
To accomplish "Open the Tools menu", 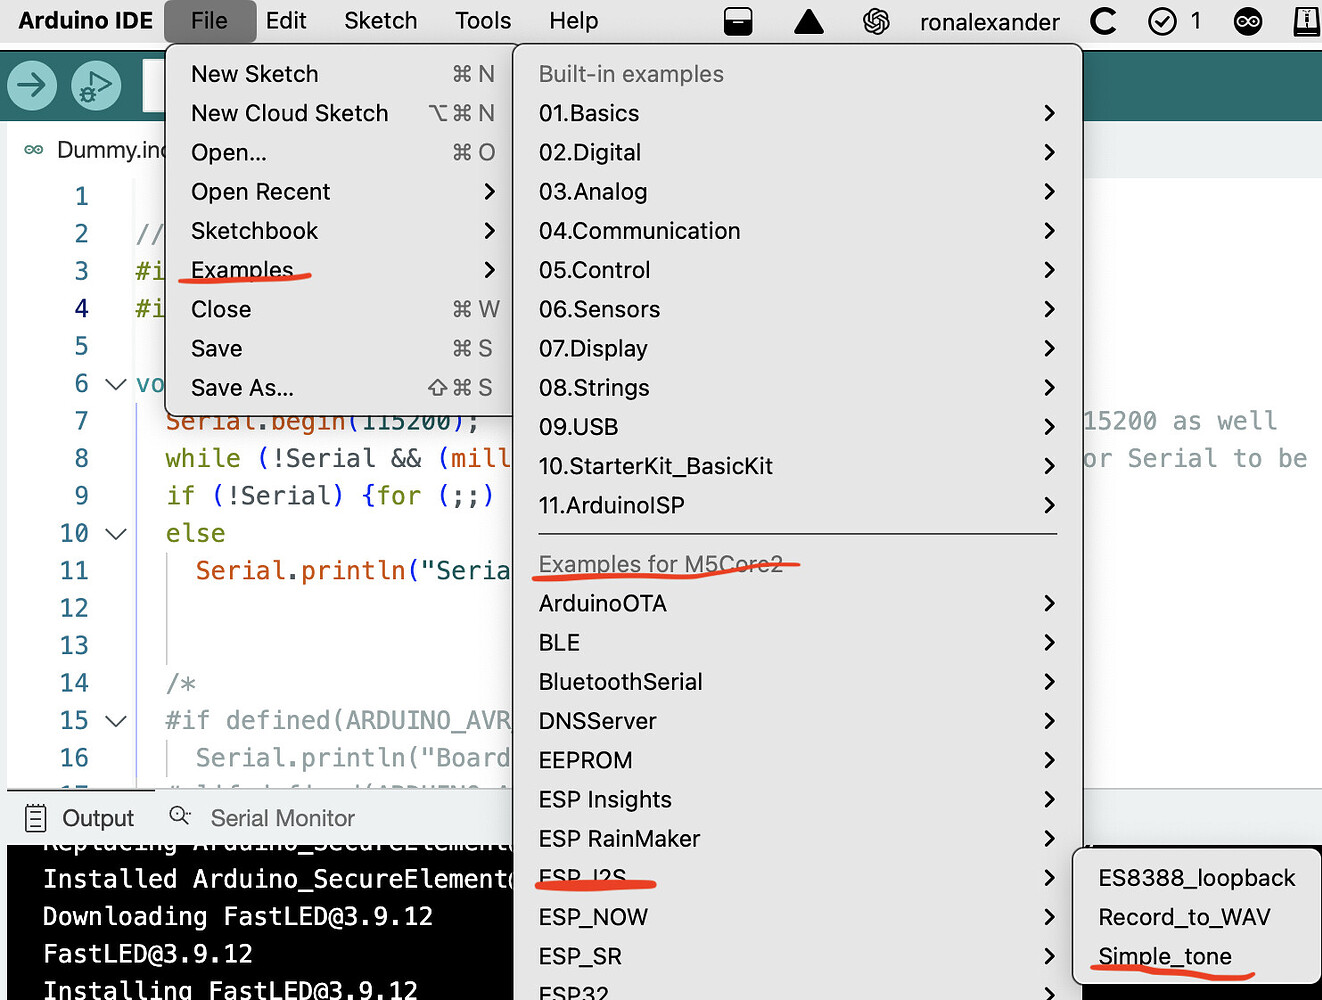I will tap(483, 21).
